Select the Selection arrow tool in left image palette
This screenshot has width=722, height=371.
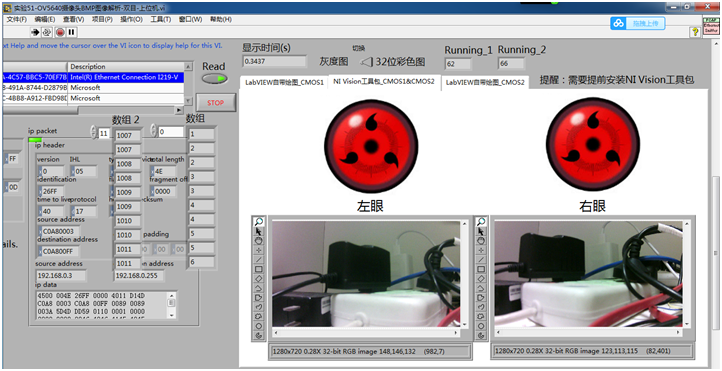[259, 232]
